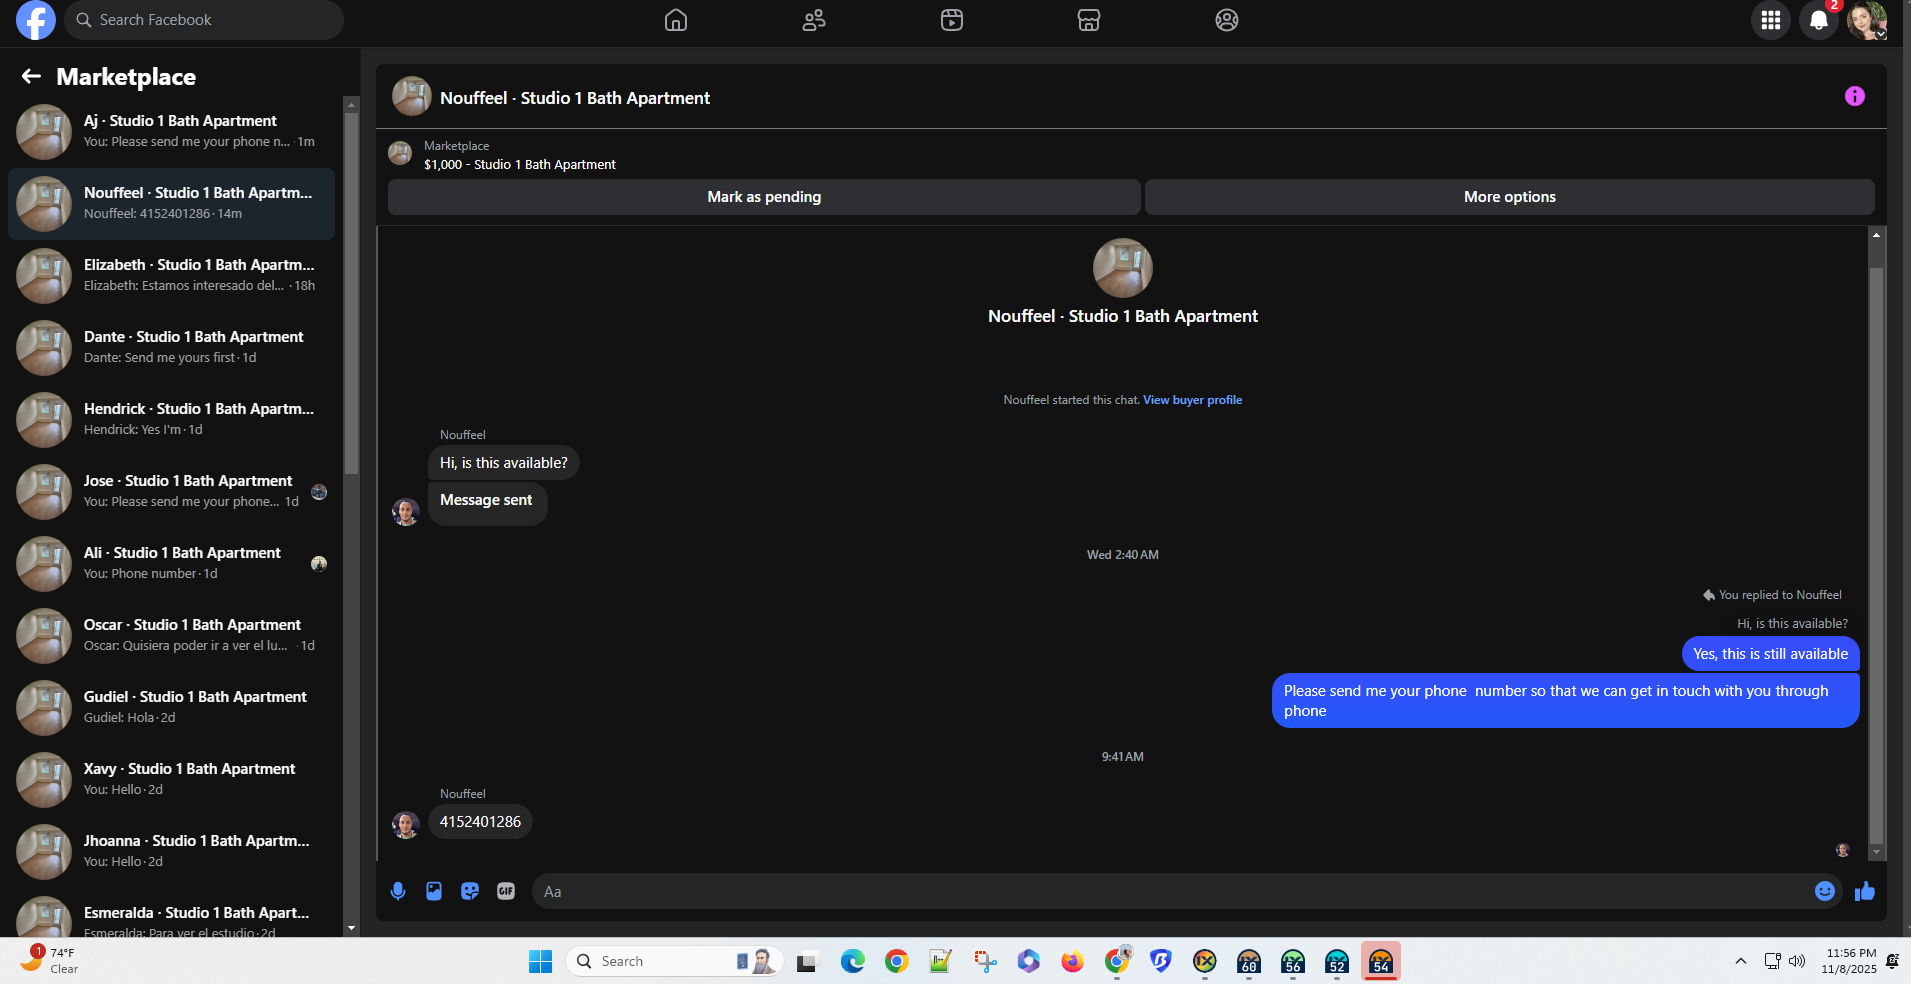Image resolution: width=1911 pixels, height=984 pixels.
Task: Open the Windows Start menu
Action: click(540, 961)
